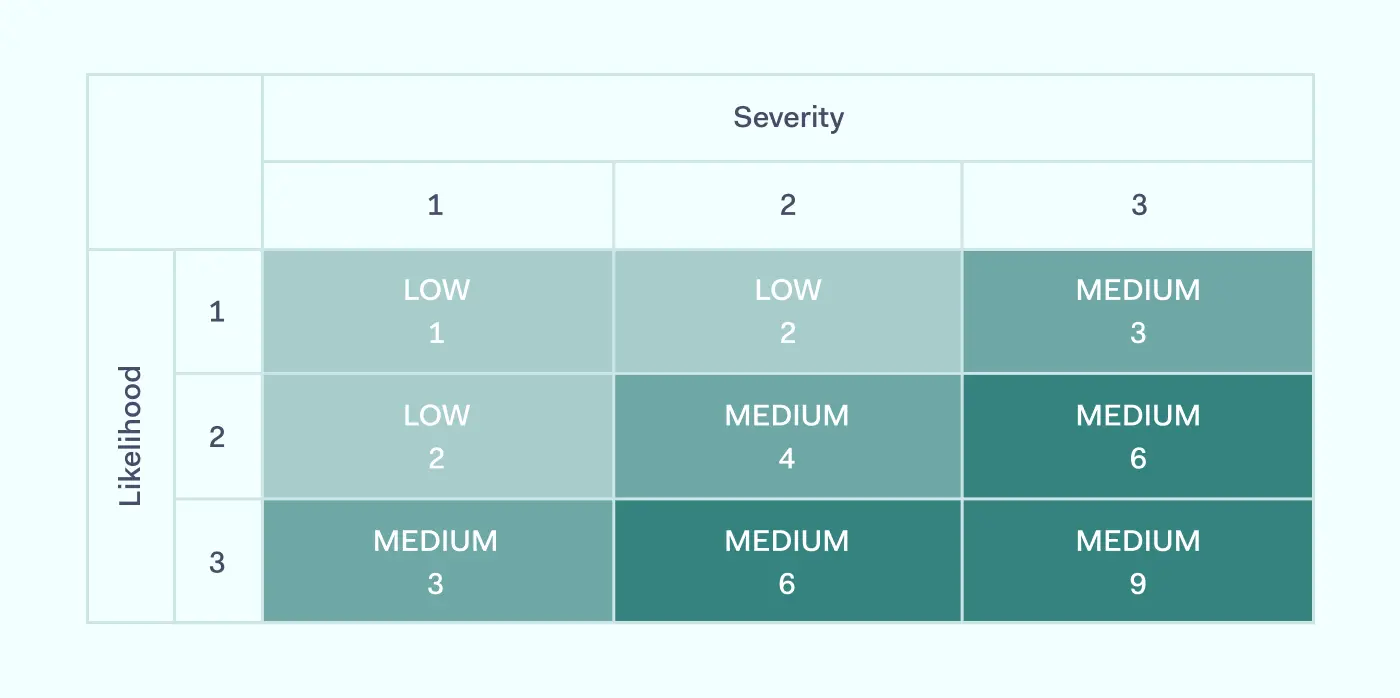Select the Severity column header 3
Image resolution: width=1400 pixels, height=698 pixels.
(1138, 206)
